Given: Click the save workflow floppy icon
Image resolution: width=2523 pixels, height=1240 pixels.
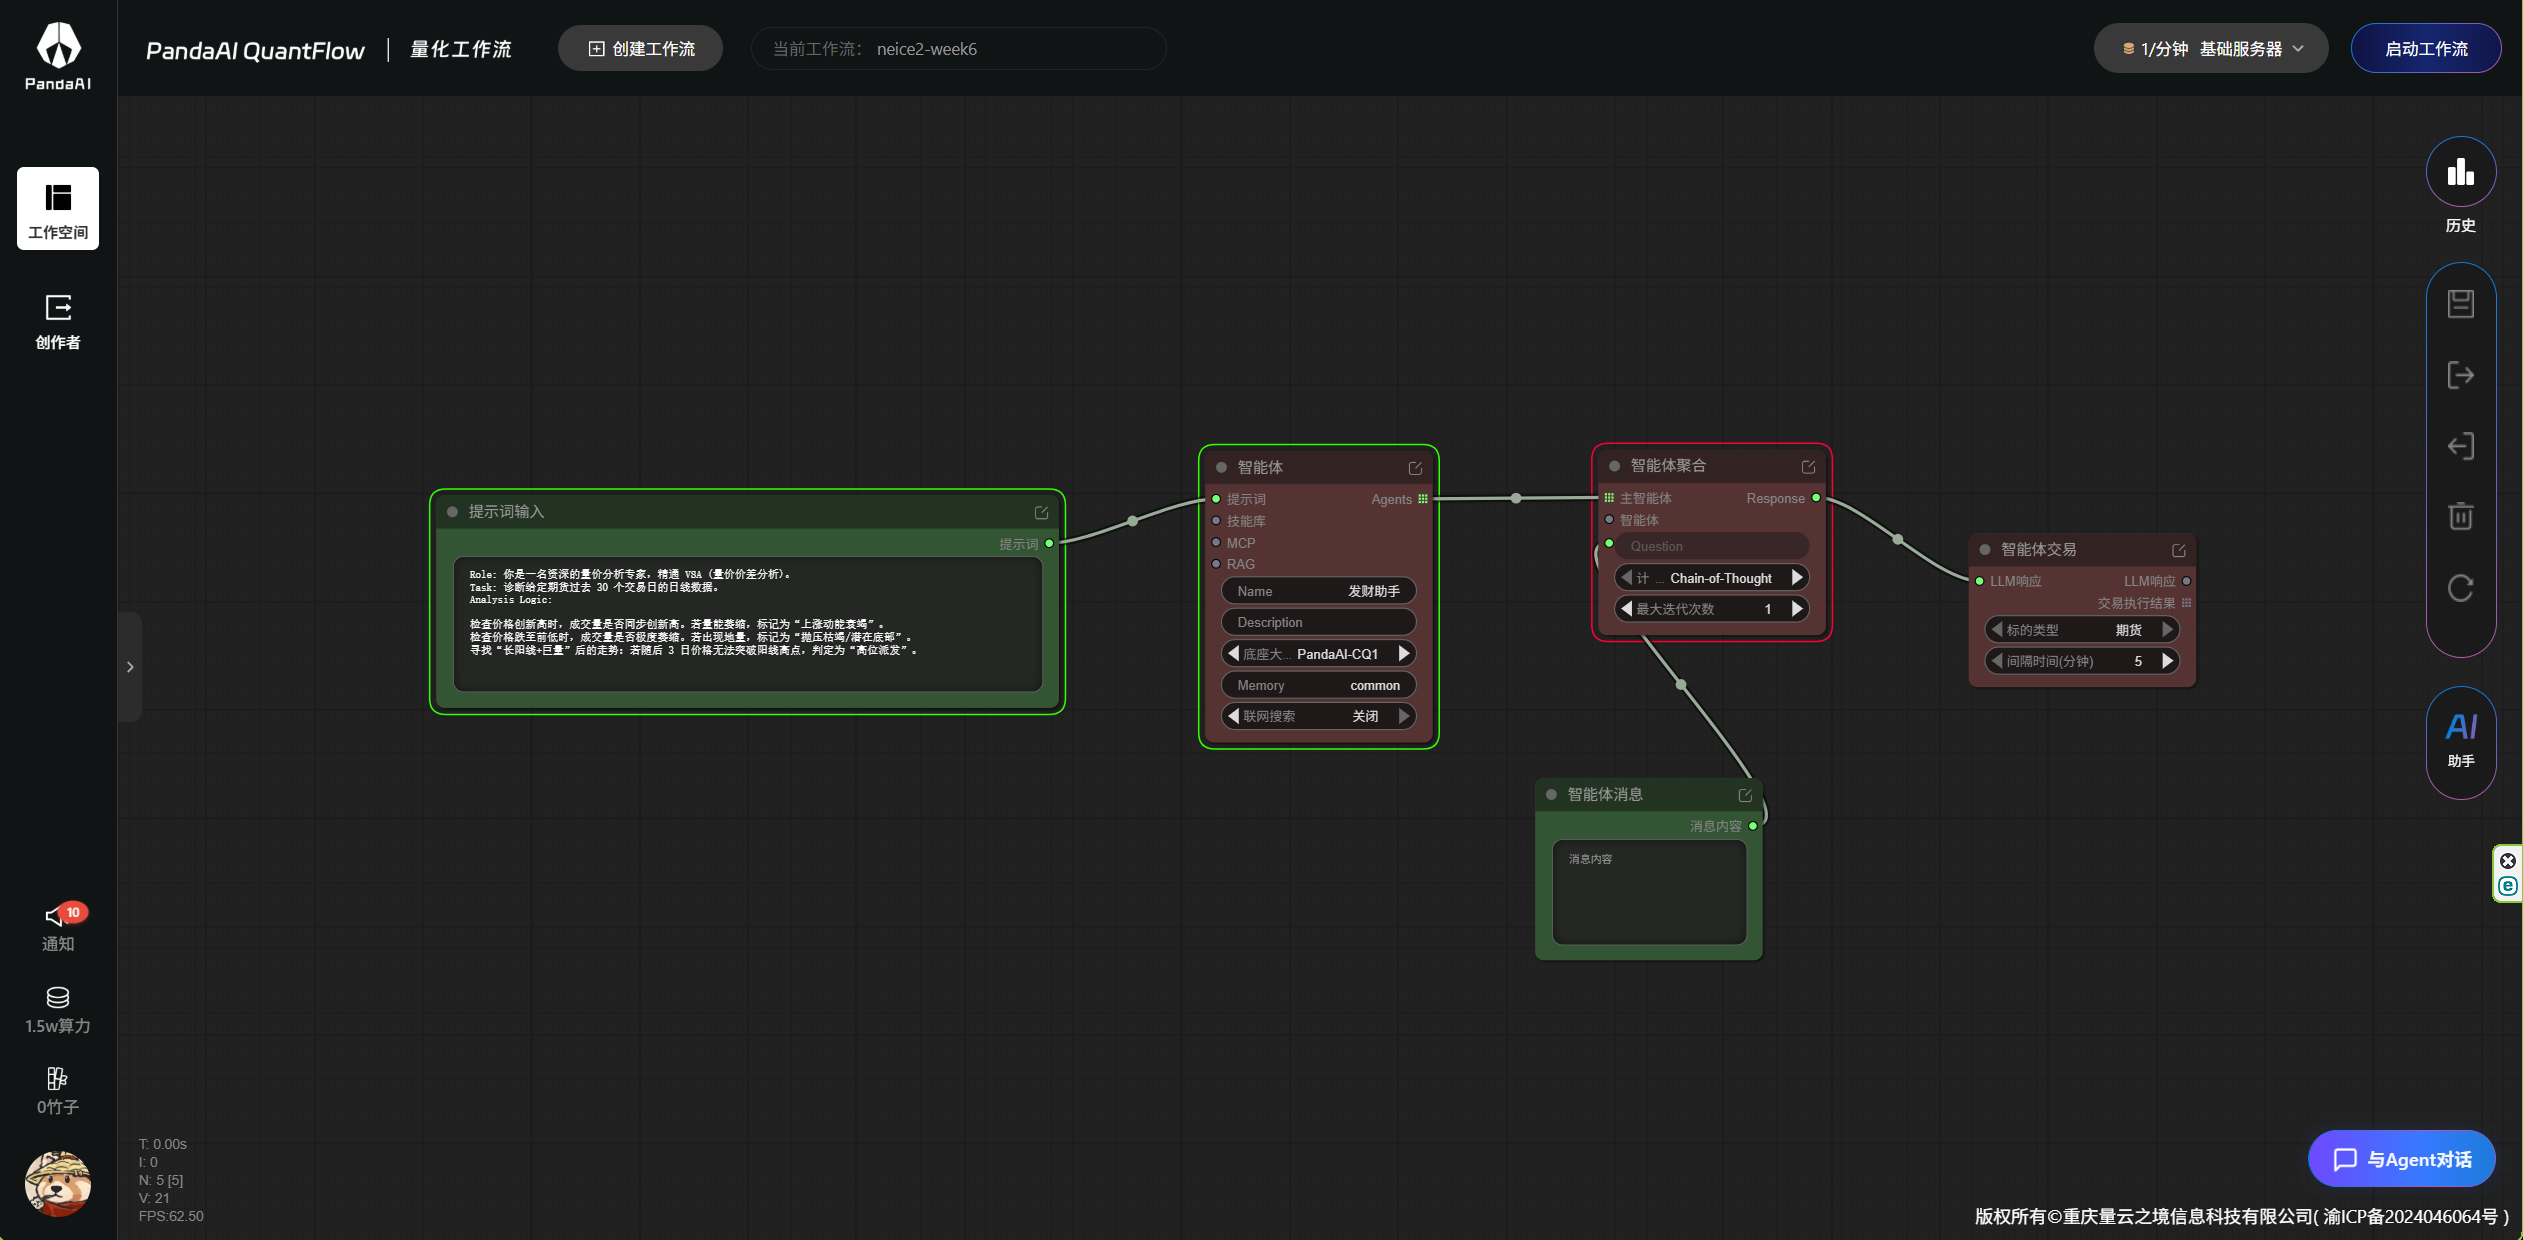Looking at the screenshot, I should 2460,304.
